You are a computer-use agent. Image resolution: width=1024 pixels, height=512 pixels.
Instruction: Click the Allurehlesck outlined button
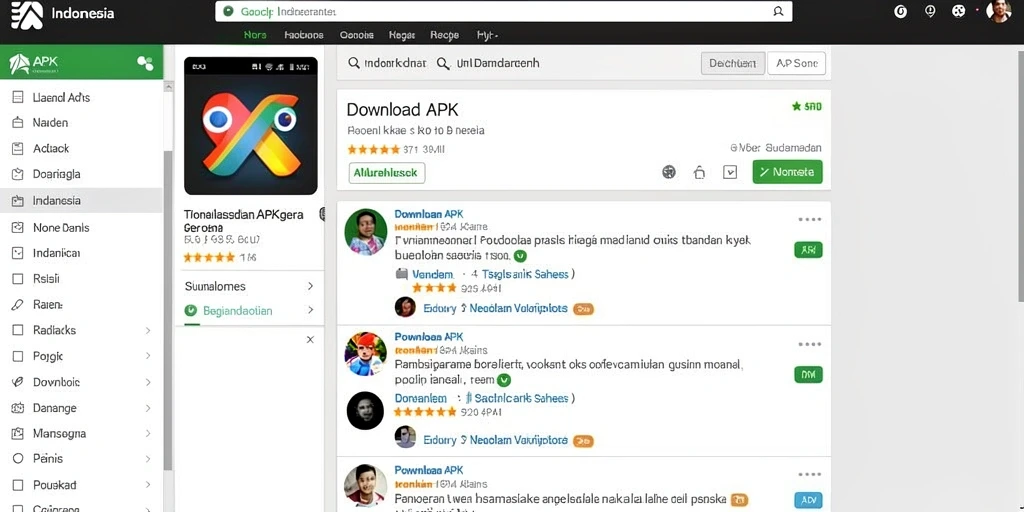387,172
